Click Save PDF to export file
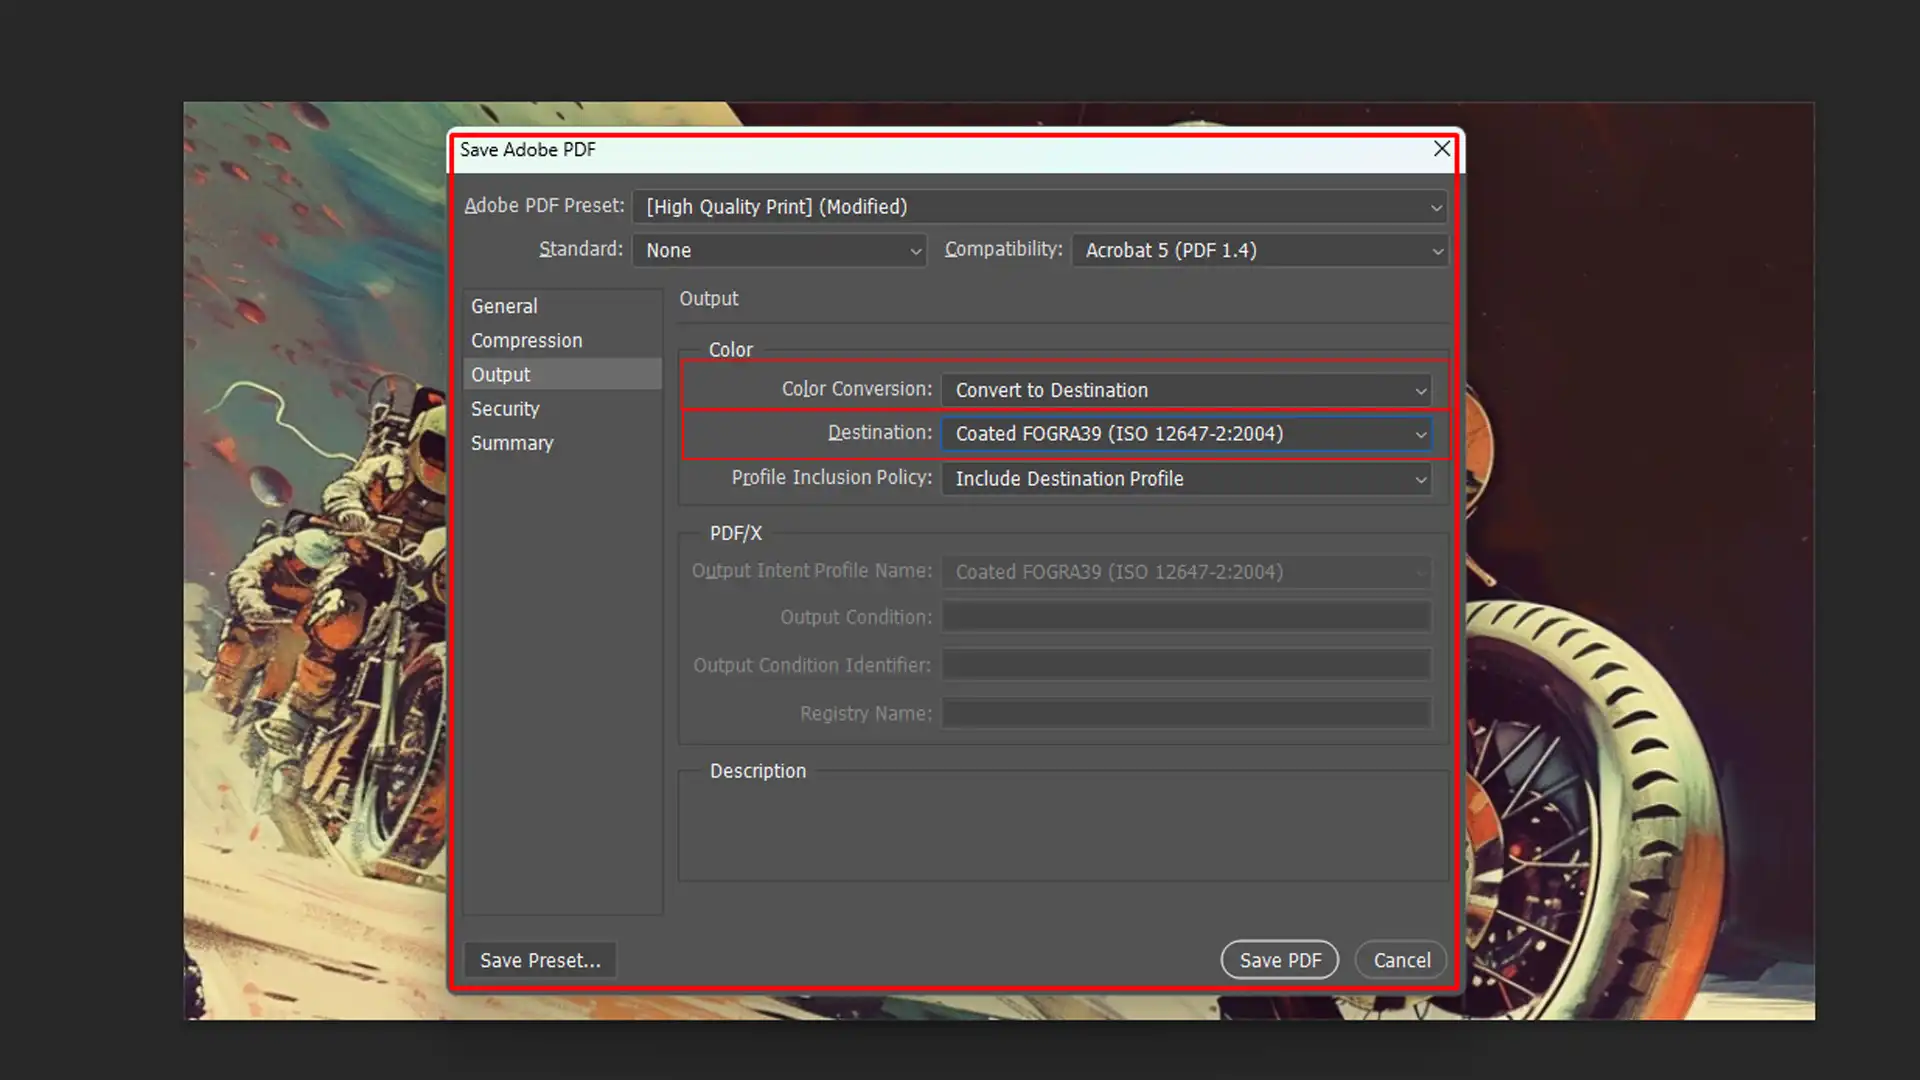Viewport: 1920px width, 1080px height. (1280, 959)
